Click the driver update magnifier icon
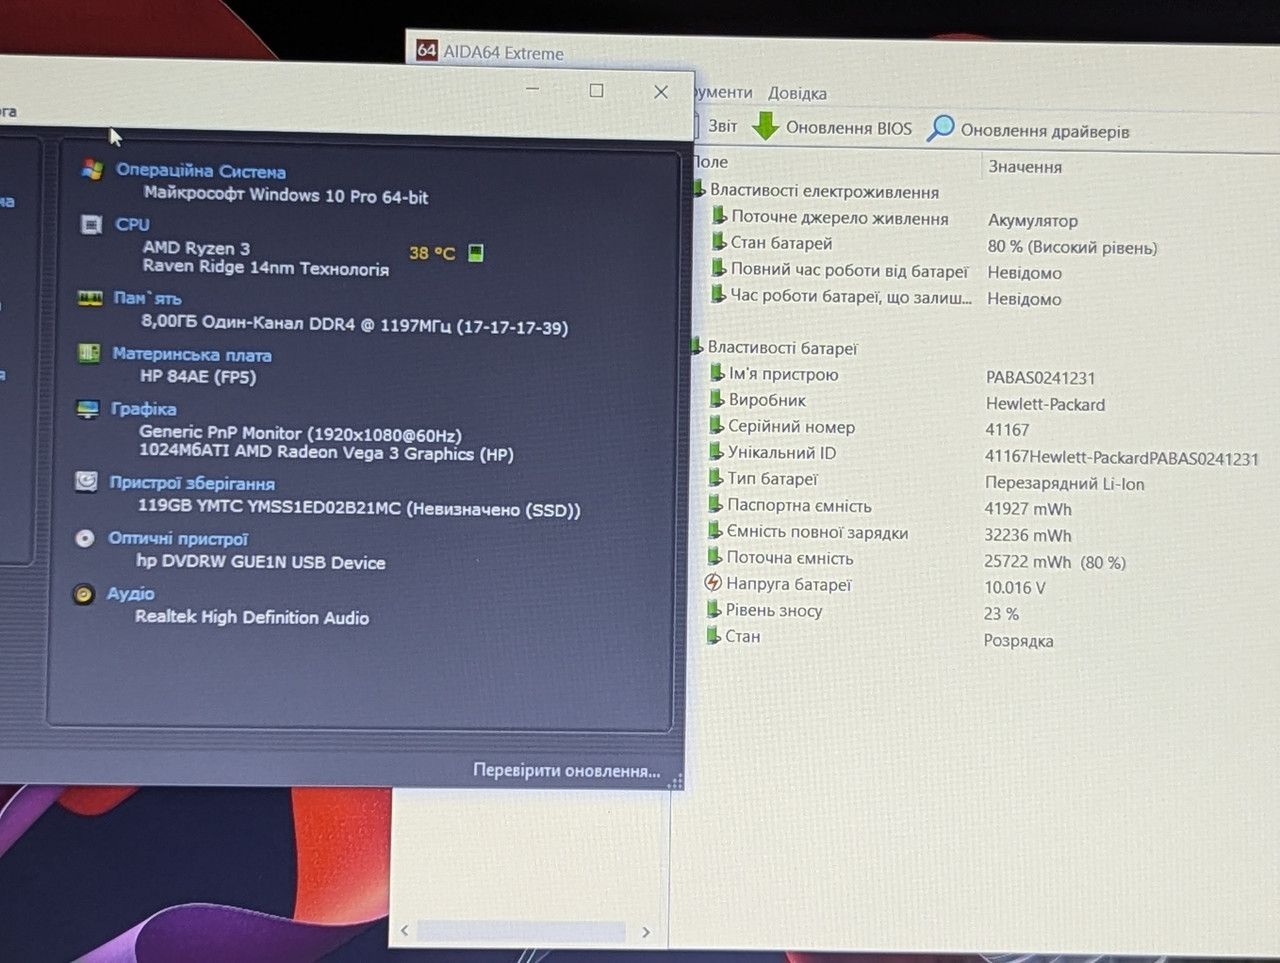 point(940,128)
